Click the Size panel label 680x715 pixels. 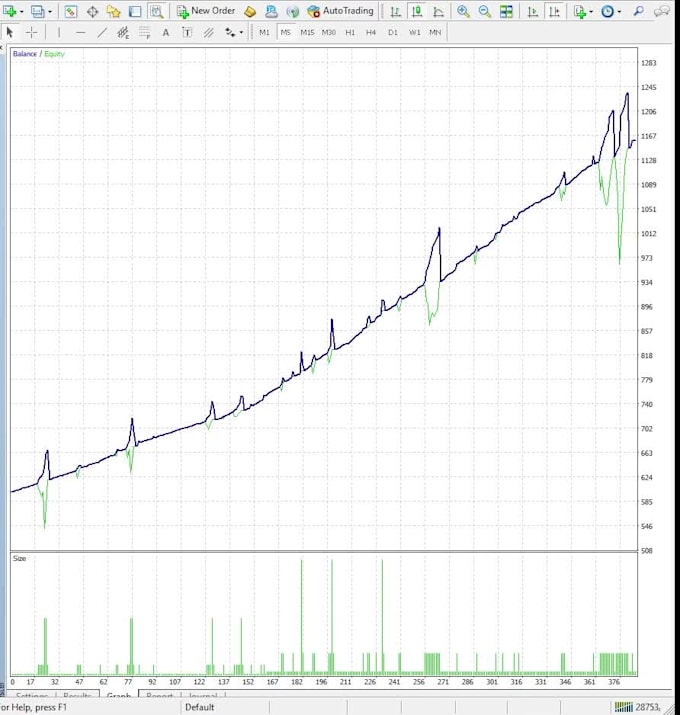(19, 559)
